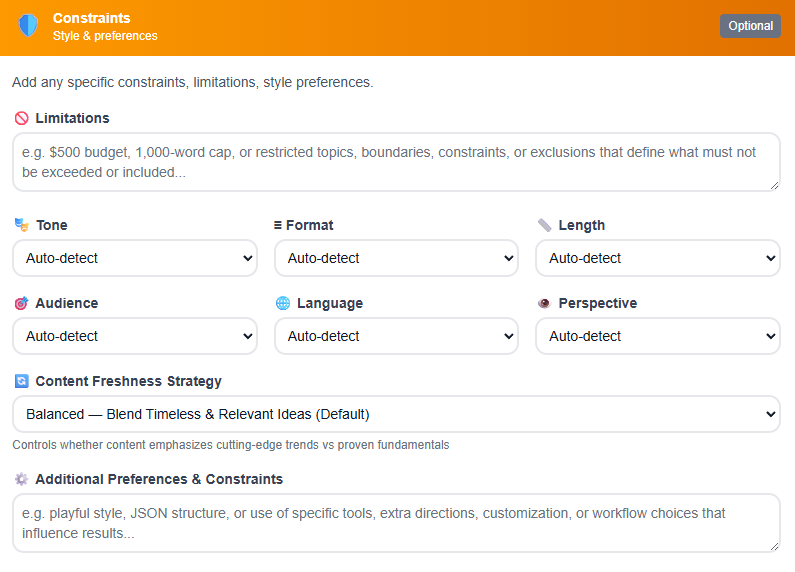Open the Language dropdown
The image size is (795, 572).
click(x=396, y=336)
